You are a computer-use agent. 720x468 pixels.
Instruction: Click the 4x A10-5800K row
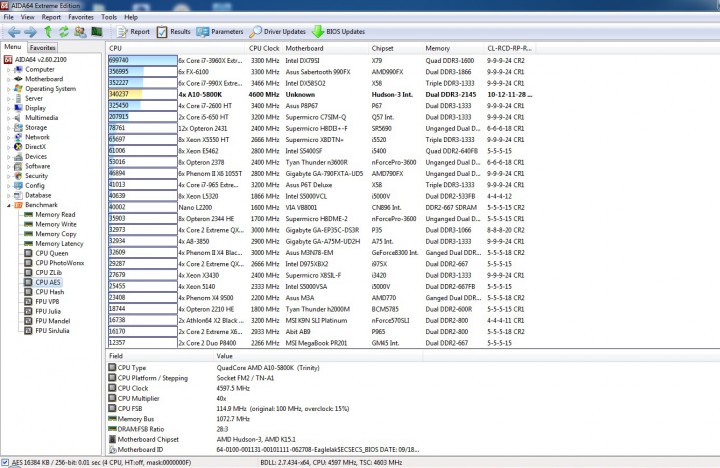[x=321, y=94]
